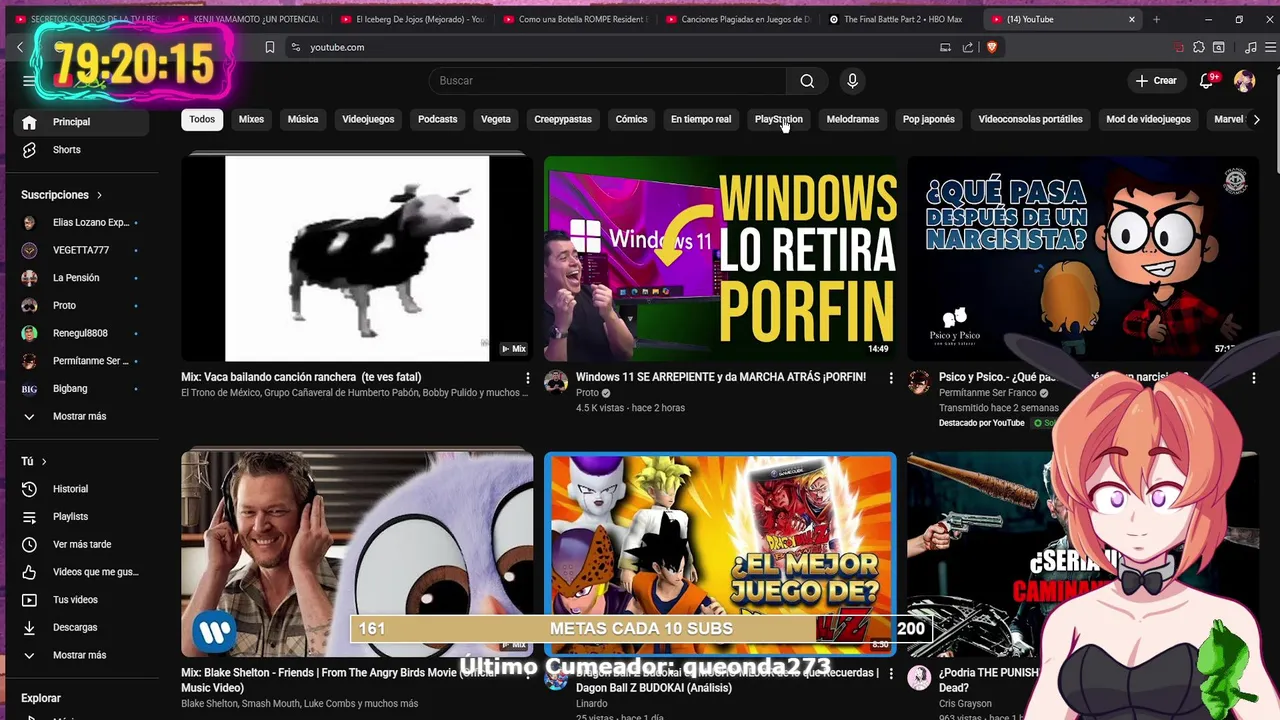Select the PlayStation filter chip

[x=779, y=119]
